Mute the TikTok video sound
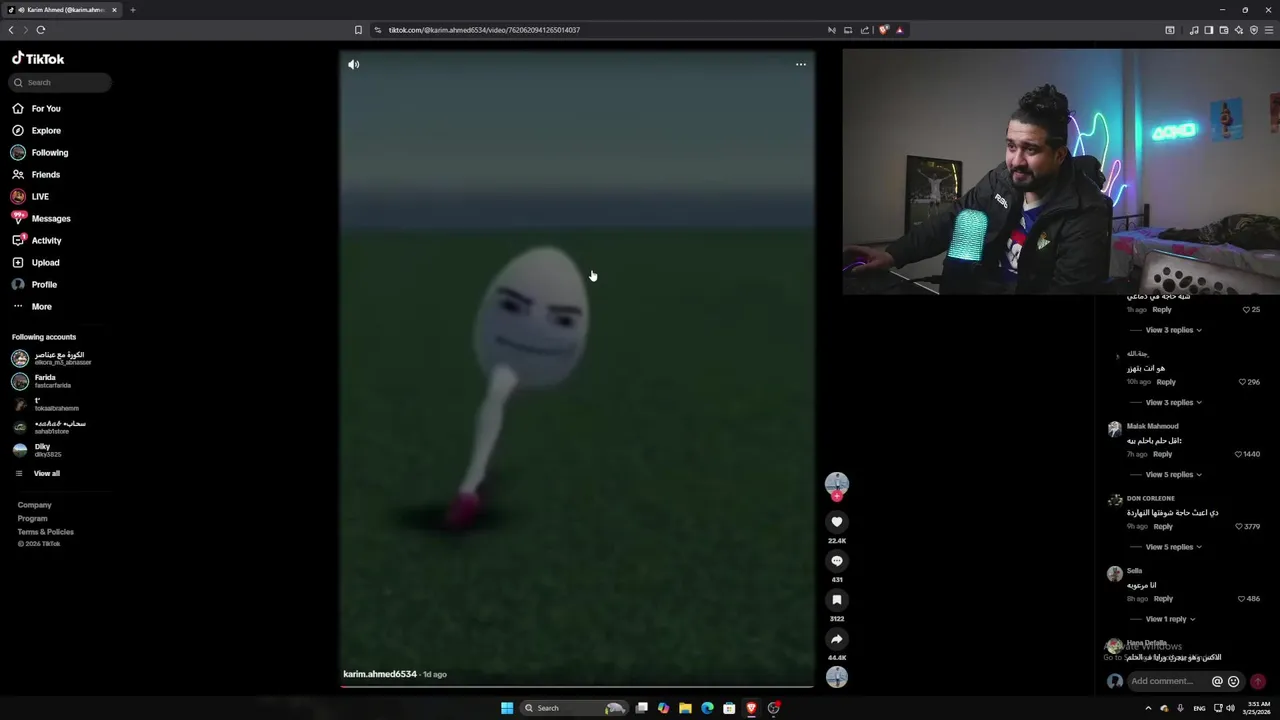The height and width of the screenshot is (720, 1280). (x=353, y=64)
